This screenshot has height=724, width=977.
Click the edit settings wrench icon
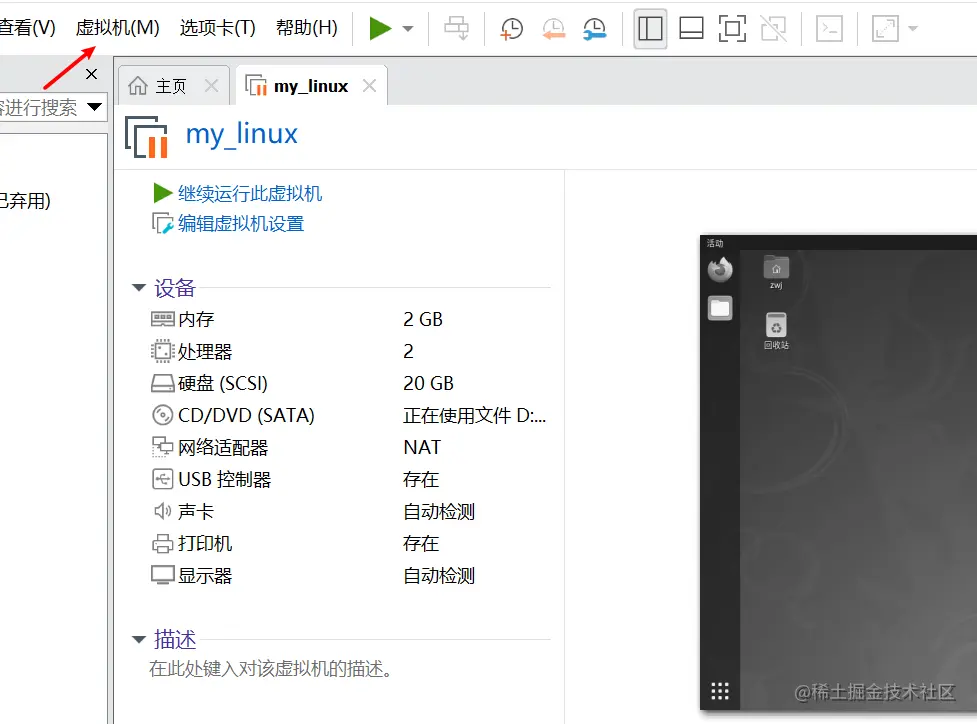point(163,224)
